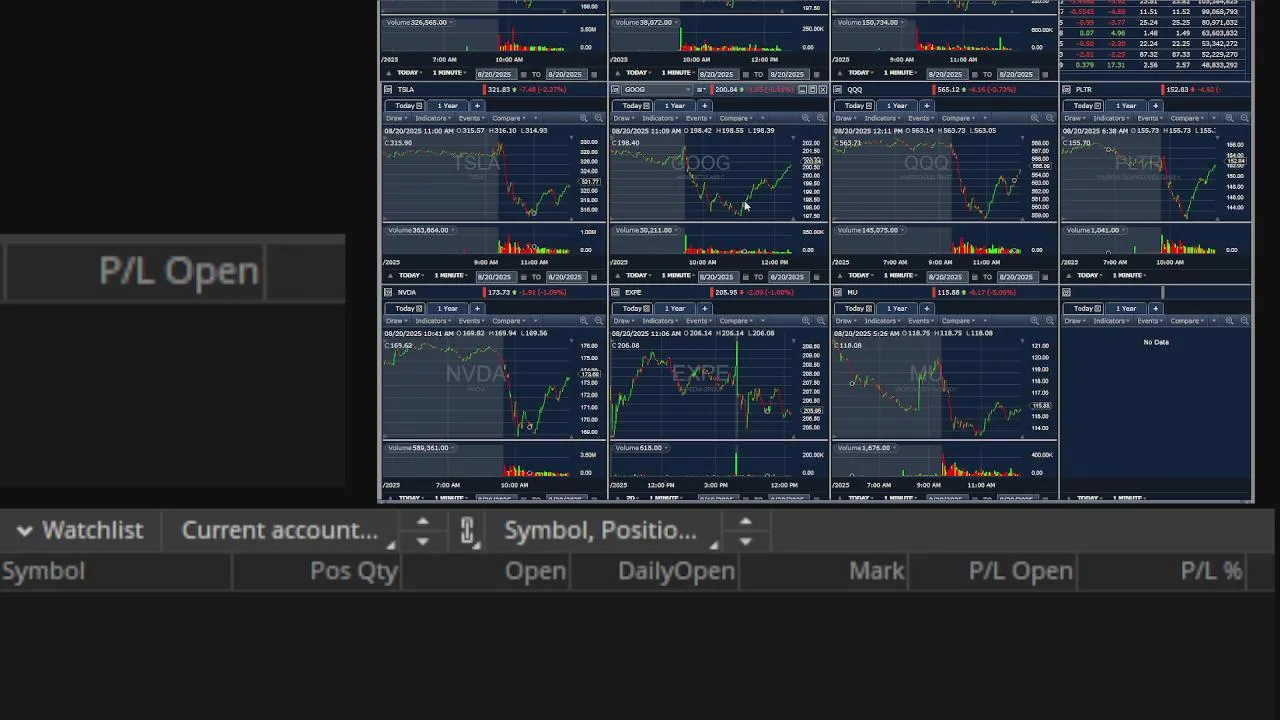Viewport: 1280px width, 720px height.
Task: Click the MU panel chart icon
Action: click(x=838, y=292)
